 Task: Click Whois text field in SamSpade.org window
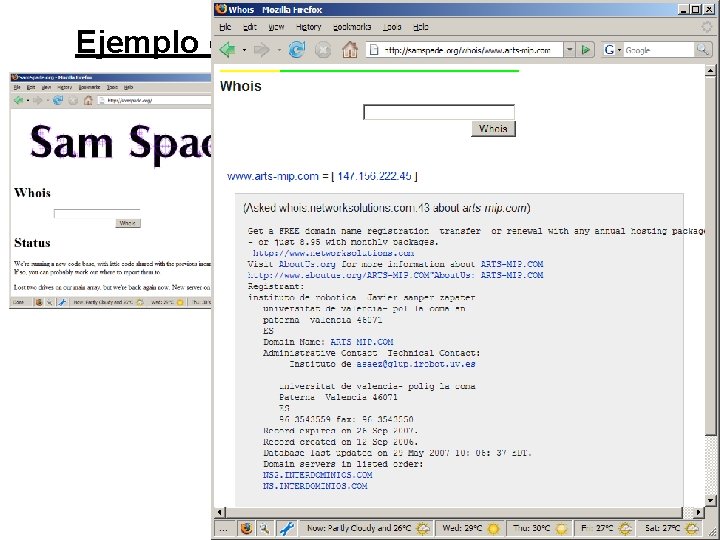97,214
